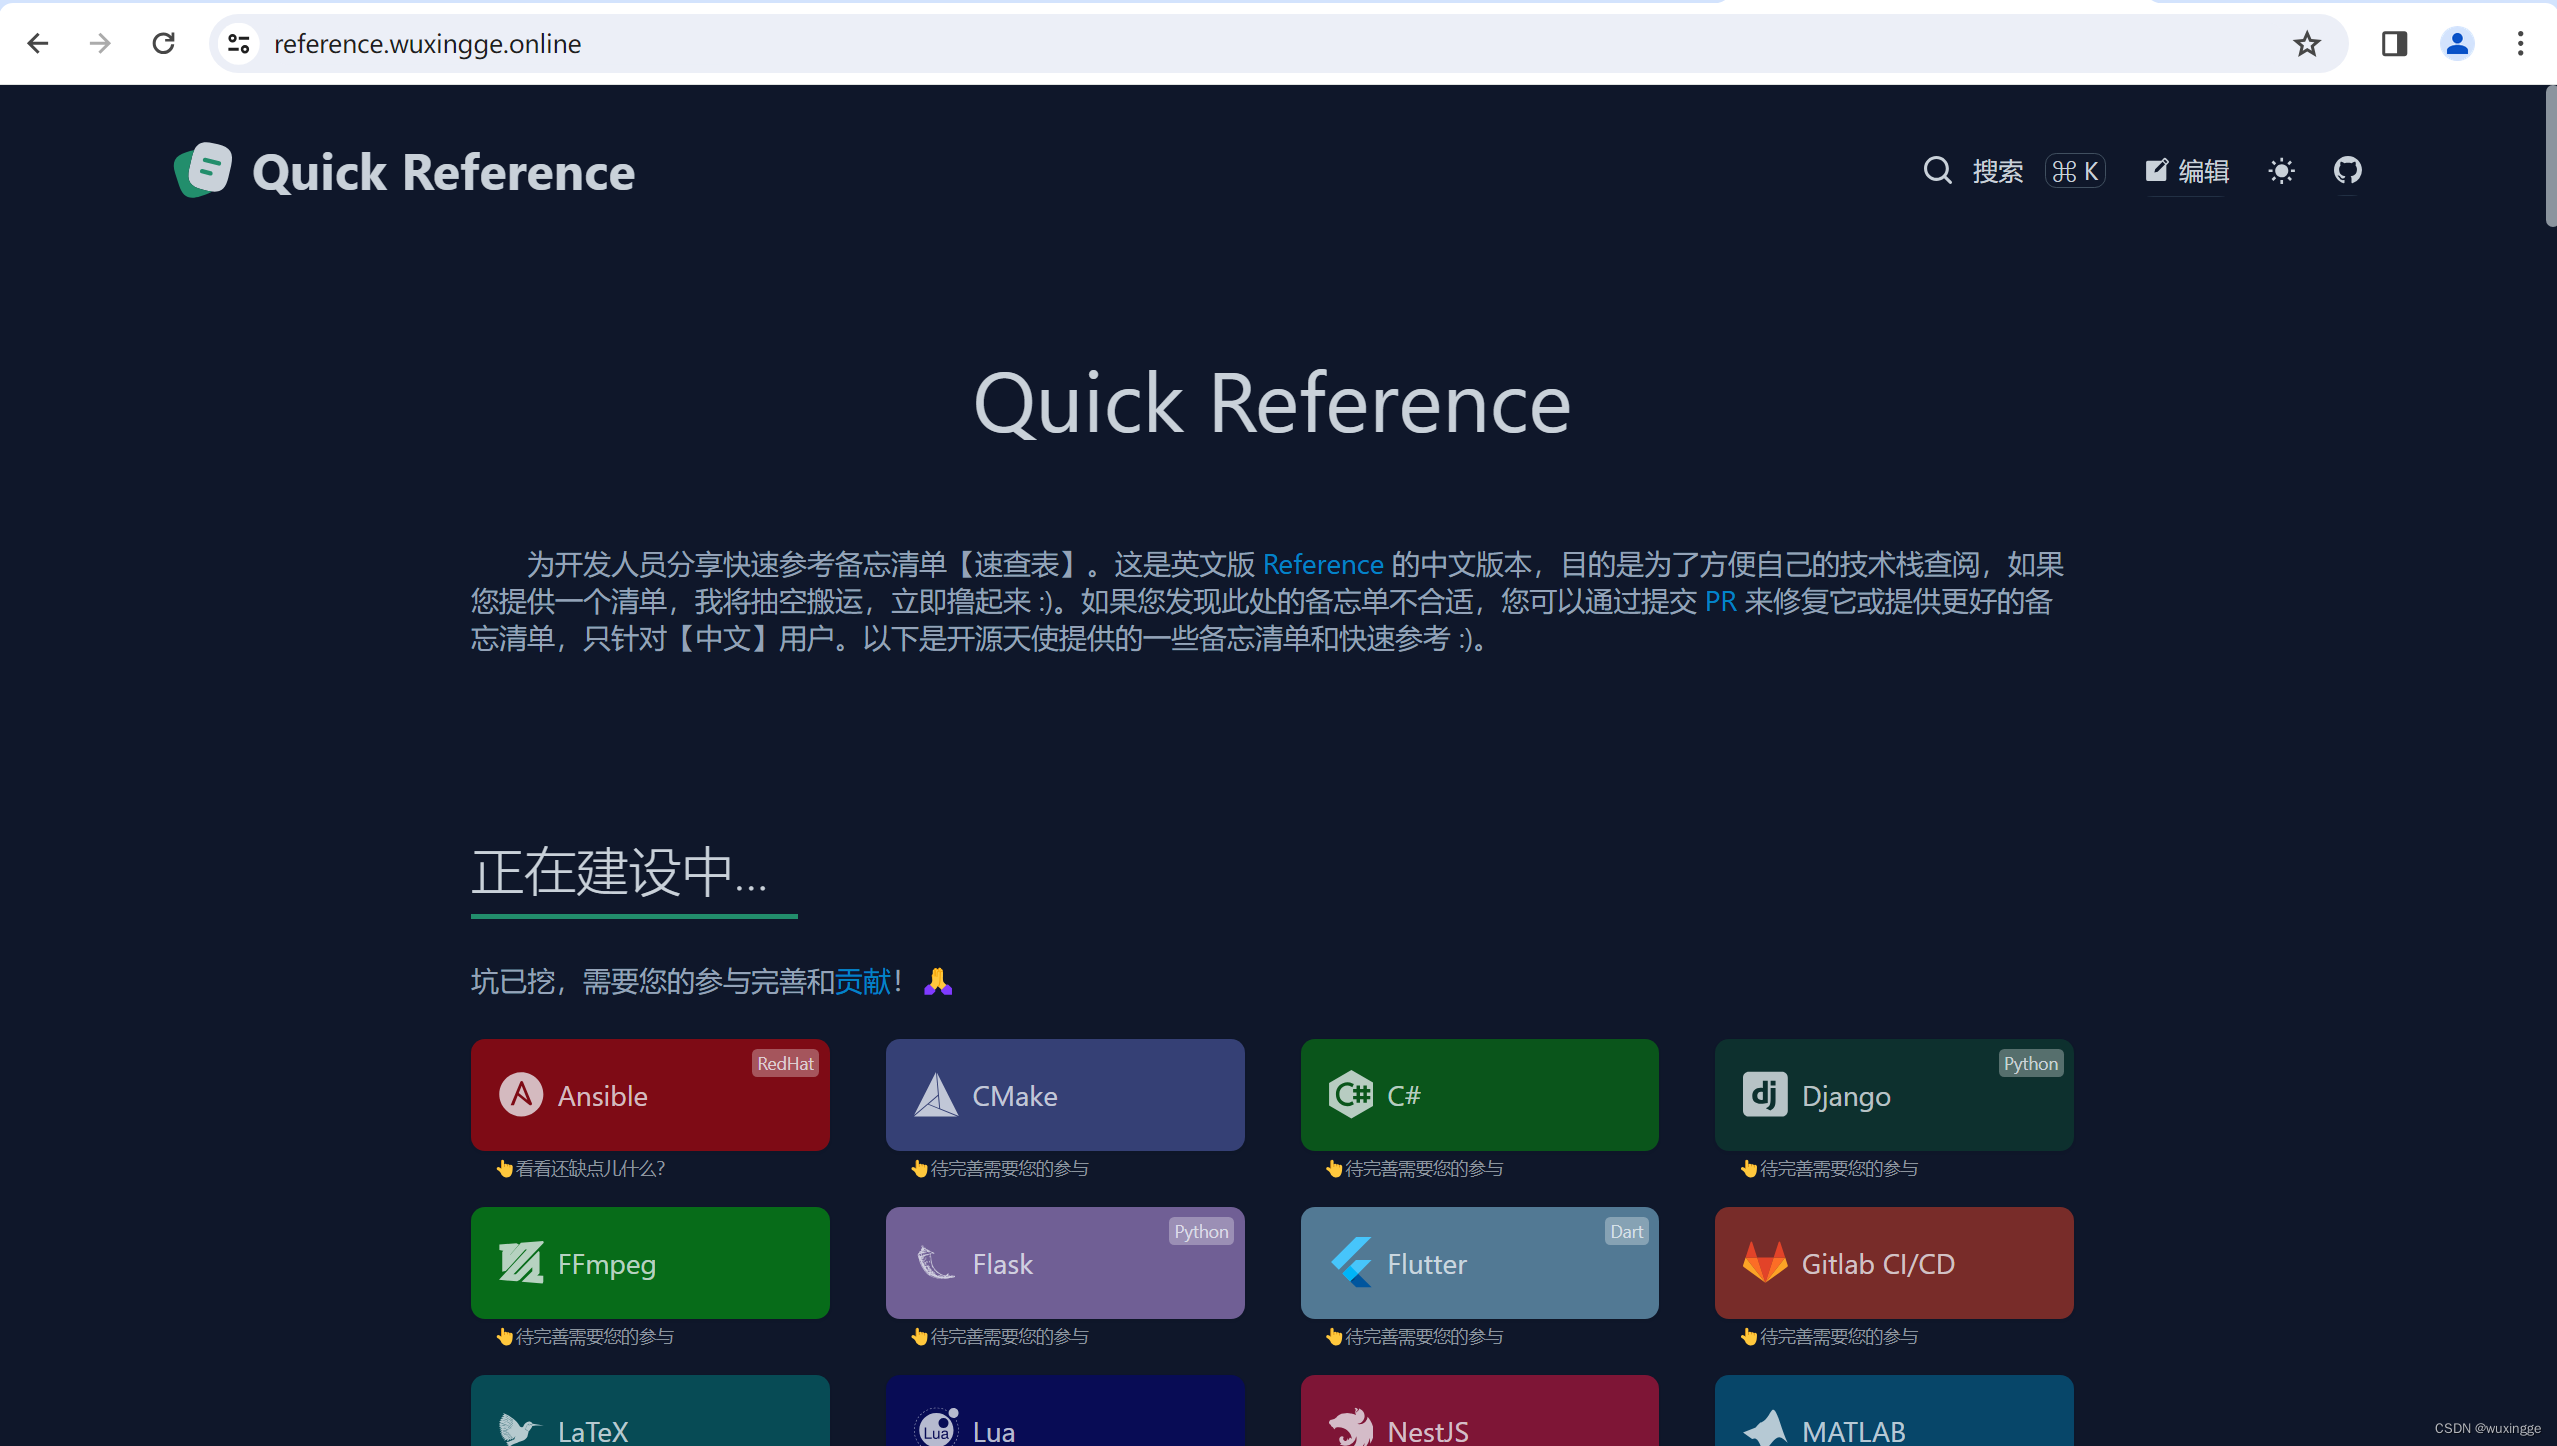Viewport: 2557px width, 1446px height.
Task: Click the Ansible logo icon
Action: 521,1095
